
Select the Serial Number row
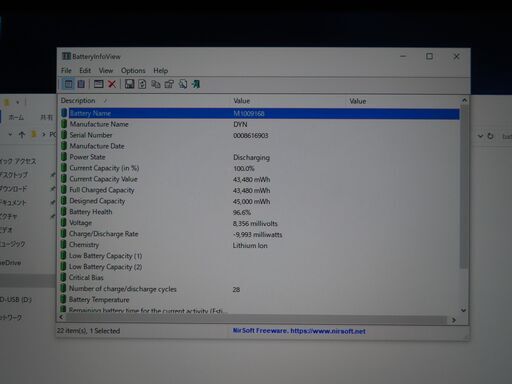(x=260, y=135)
